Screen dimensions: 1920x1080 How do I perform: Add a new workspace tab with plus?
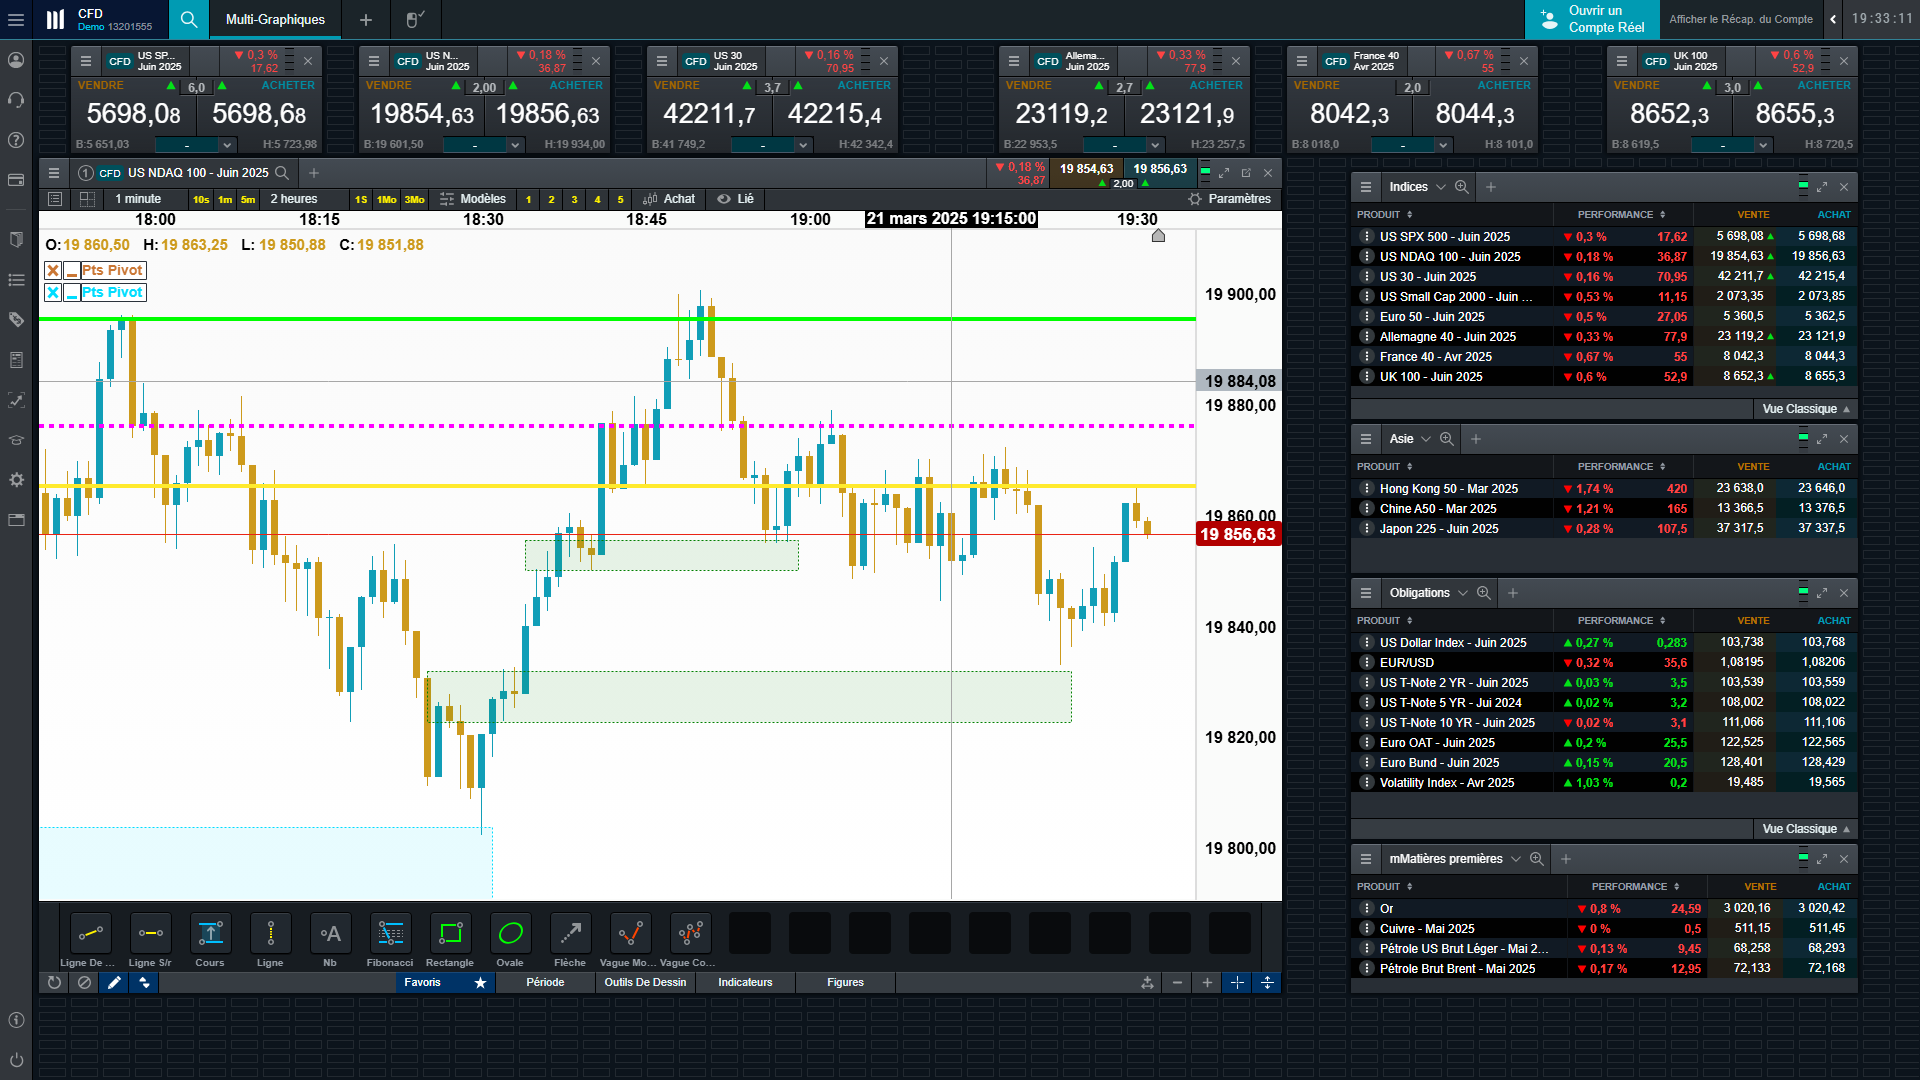366,19
